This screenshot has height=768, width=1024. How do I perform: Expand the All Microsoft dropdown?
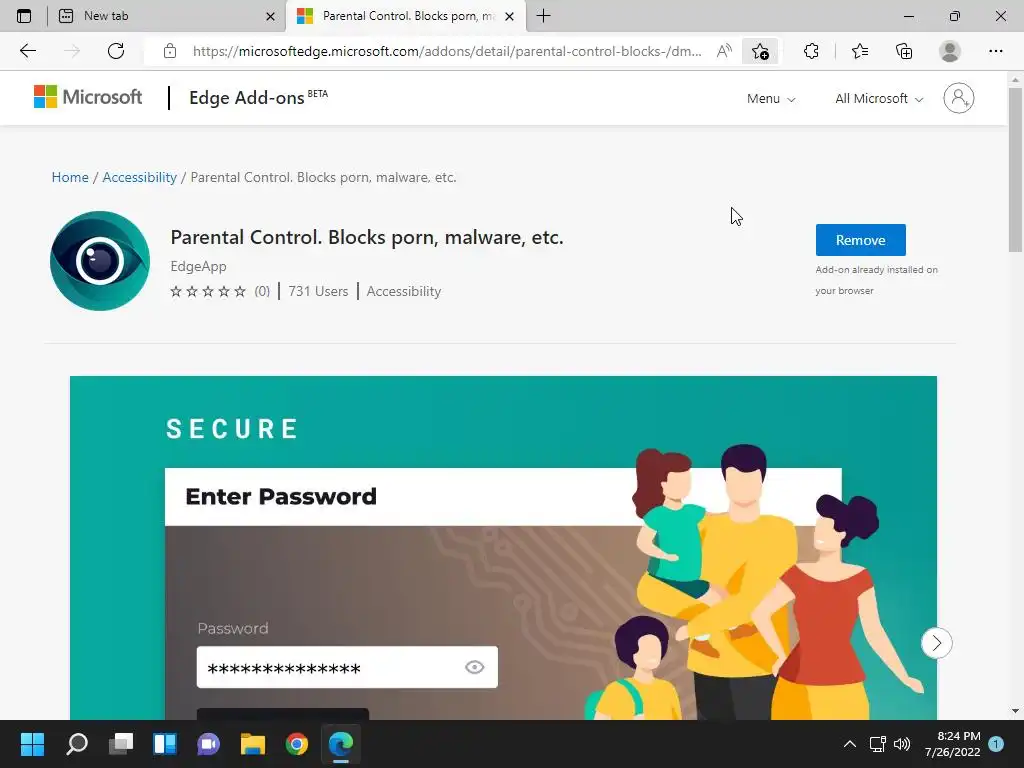(x=878, y=99)
